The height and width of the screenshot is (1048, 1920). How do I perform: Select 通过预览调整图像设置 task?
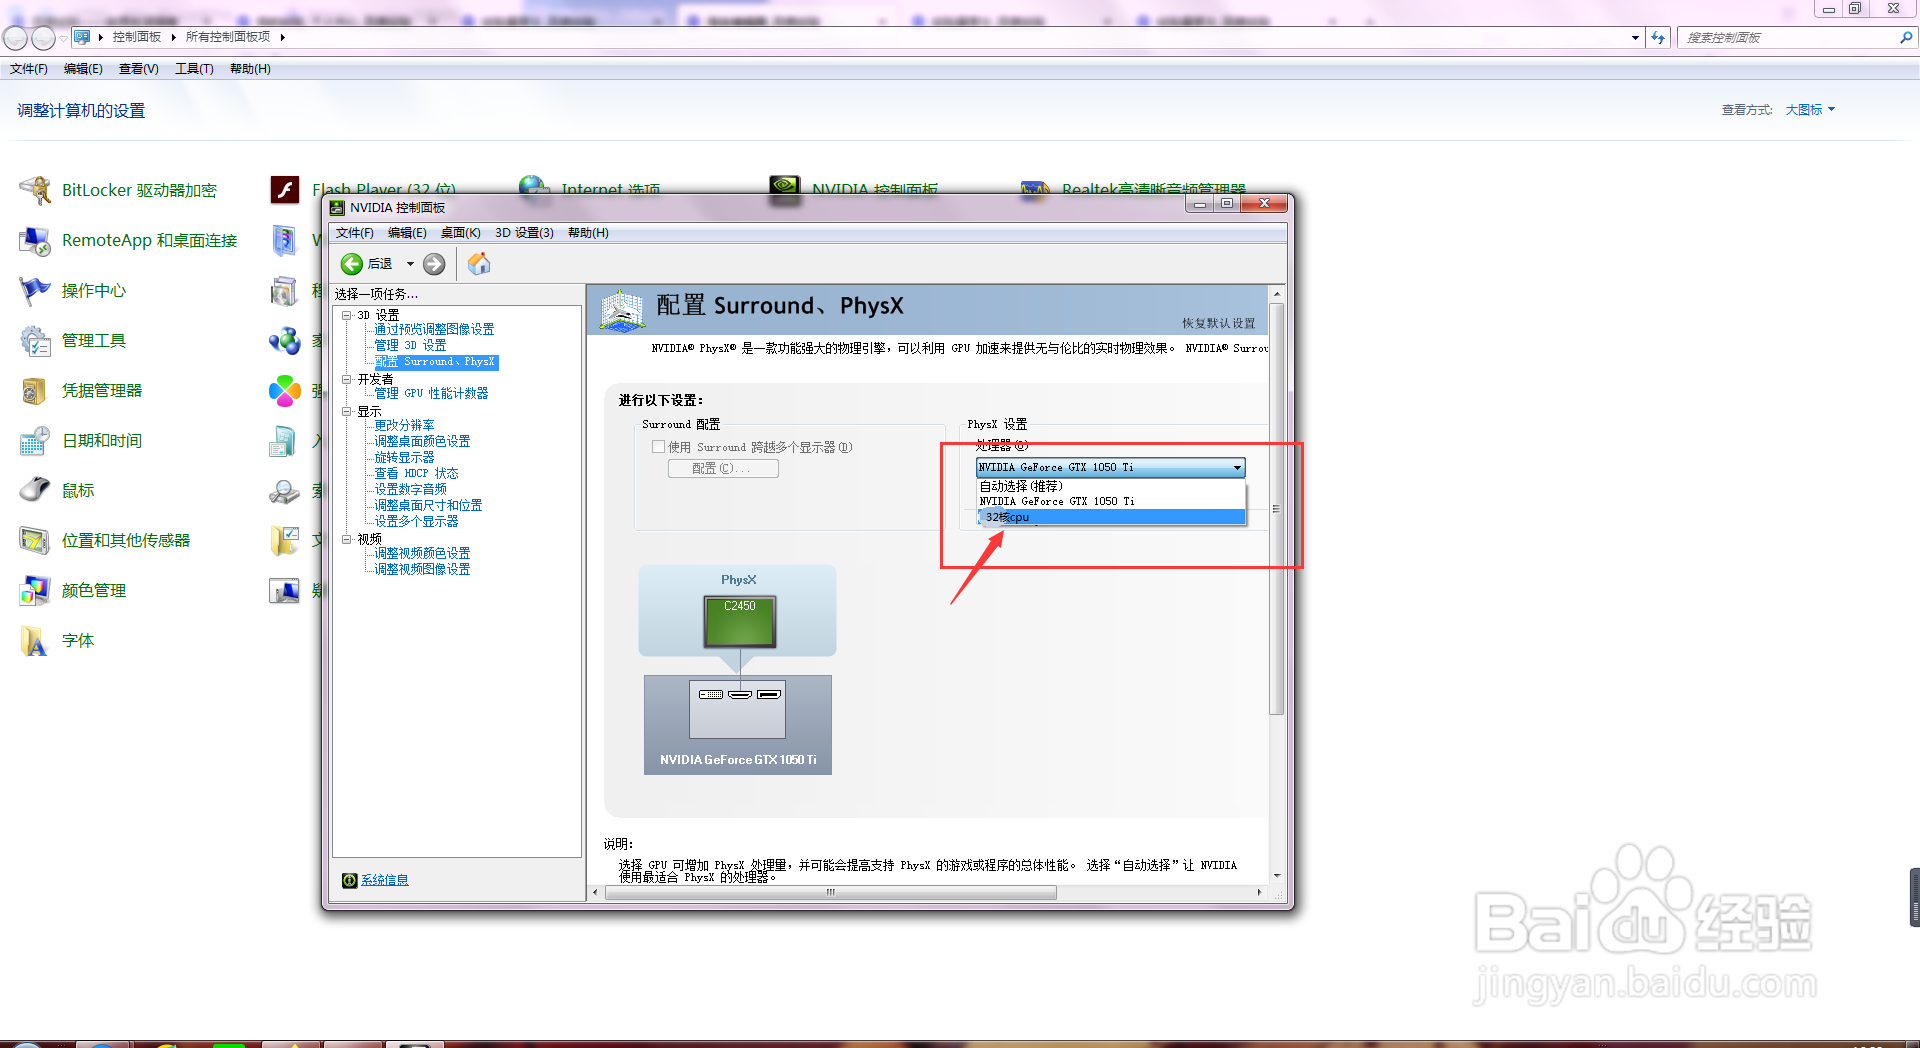pyautogui.click(x=434, y=329)
